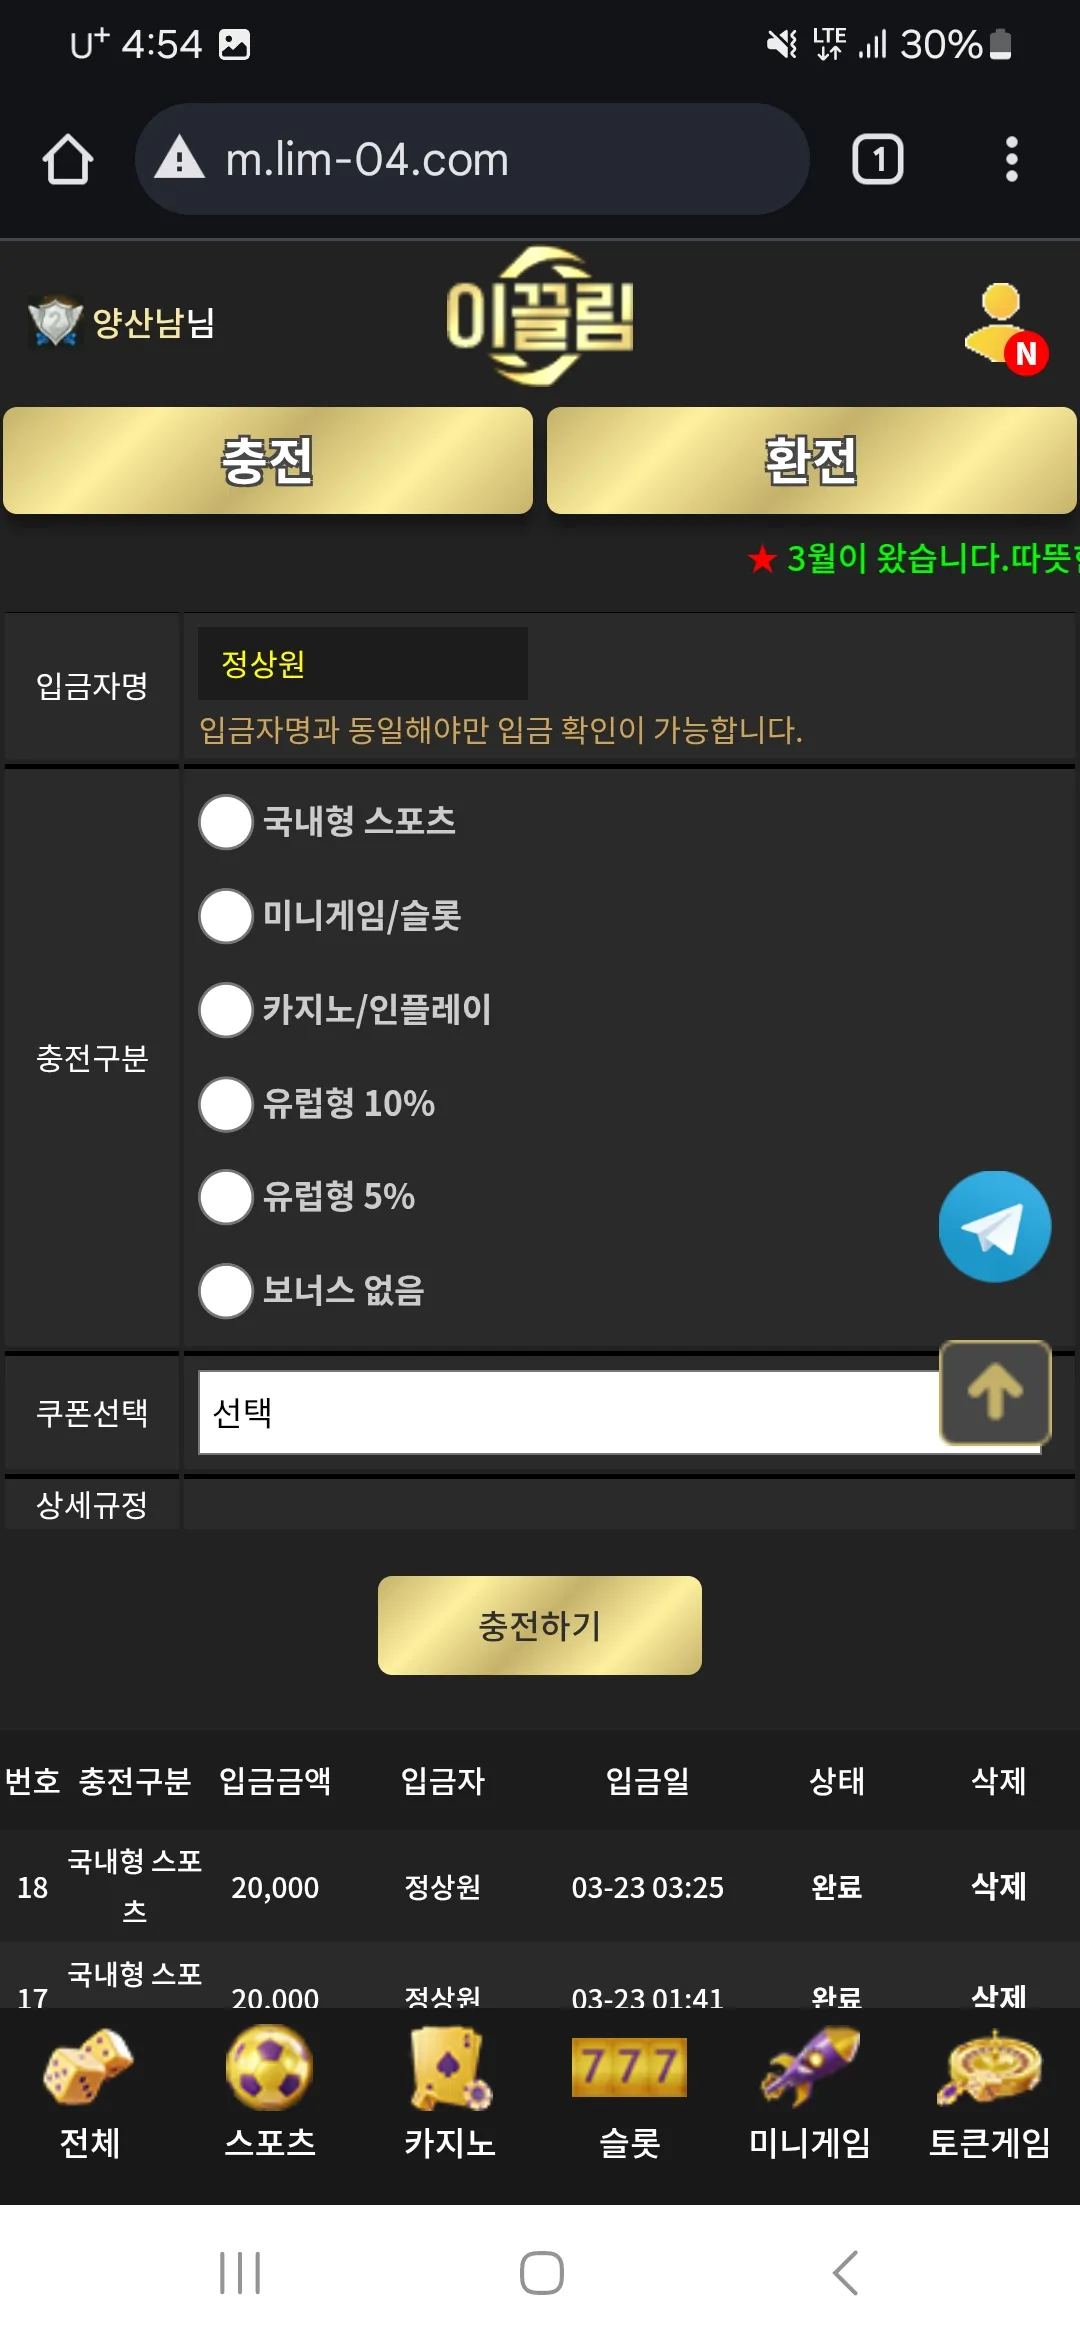Switch to the 환전 tab
The image size is (1080, 2340).
point(812,460)
